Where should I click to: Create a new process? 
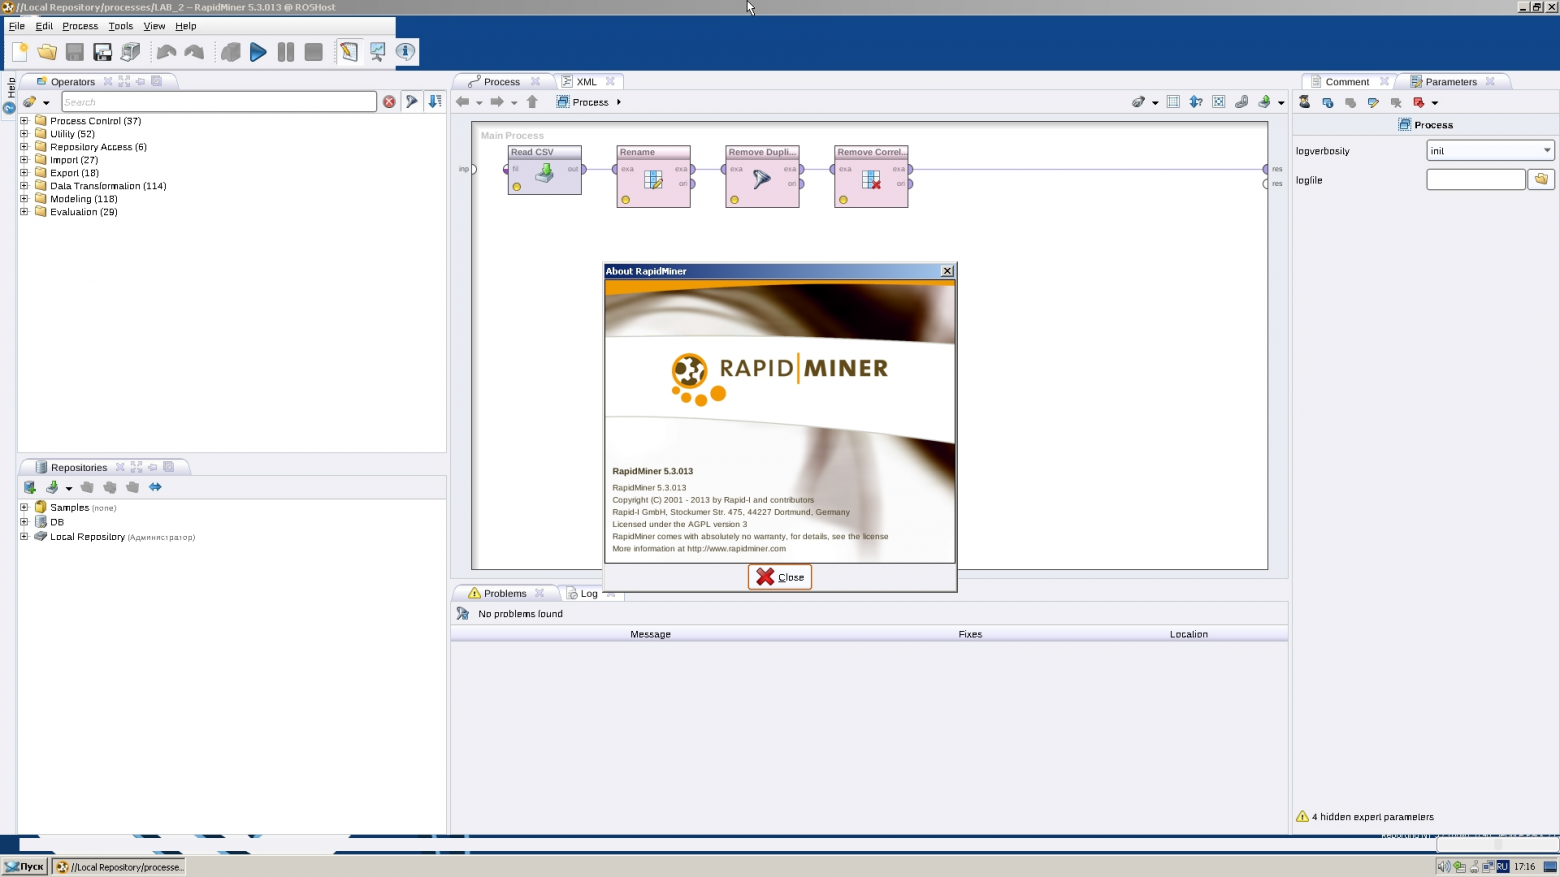point(18,51)
